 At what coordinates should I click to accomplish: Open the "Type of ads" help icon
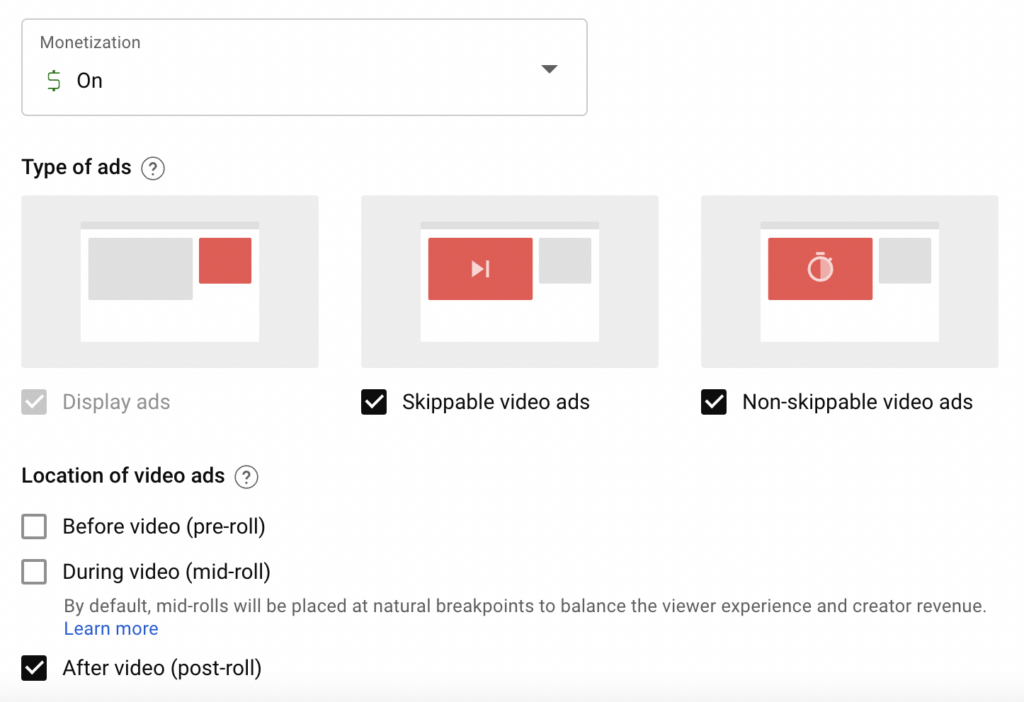[153, 168]
